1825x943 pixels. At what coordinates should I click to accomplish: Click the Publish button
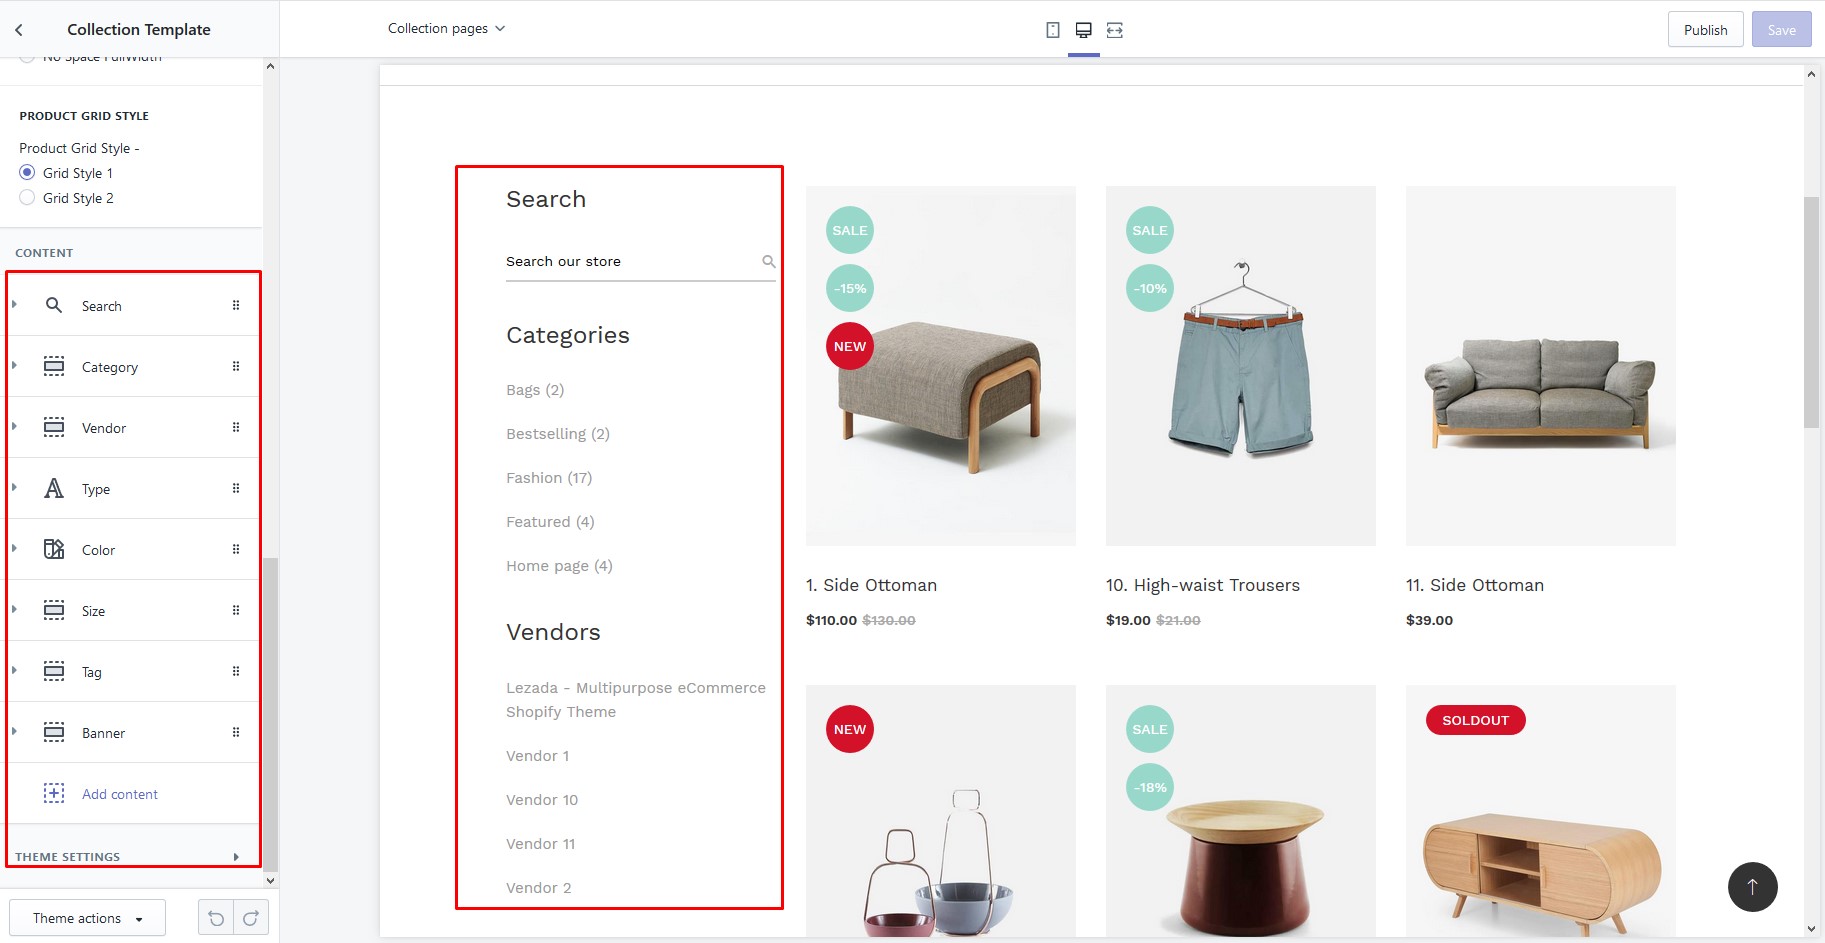pos(1705,30)
